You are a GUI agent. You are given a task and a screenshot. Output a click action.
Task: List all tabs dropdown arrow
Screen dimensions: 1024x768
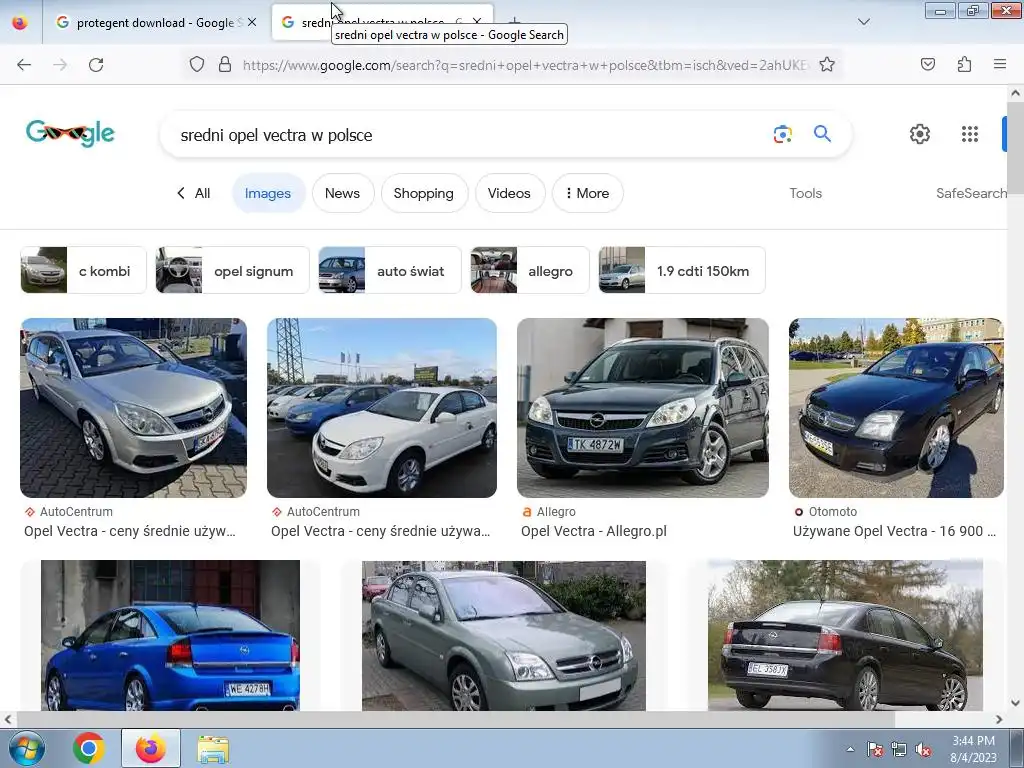pos(863,22)
